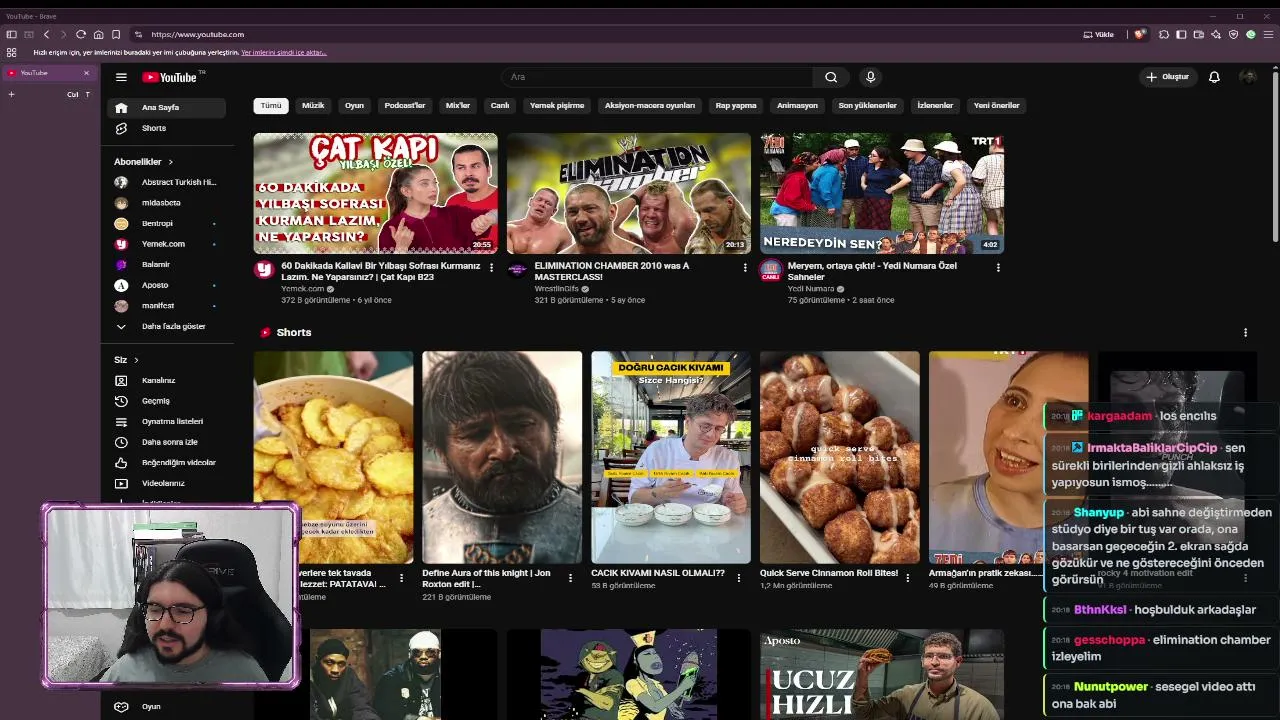The image size is (1280, 720).
Task: Open site settings icon beside the URL
Action: click(x=138, y=34)
